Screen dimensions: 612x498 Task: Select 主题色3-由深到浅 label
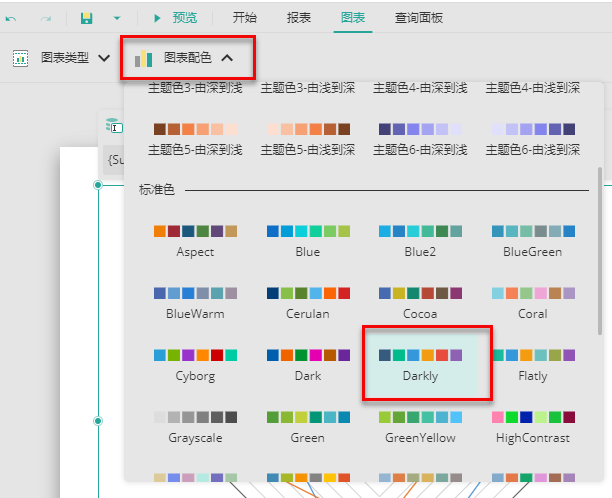click(x=196, y=88)
